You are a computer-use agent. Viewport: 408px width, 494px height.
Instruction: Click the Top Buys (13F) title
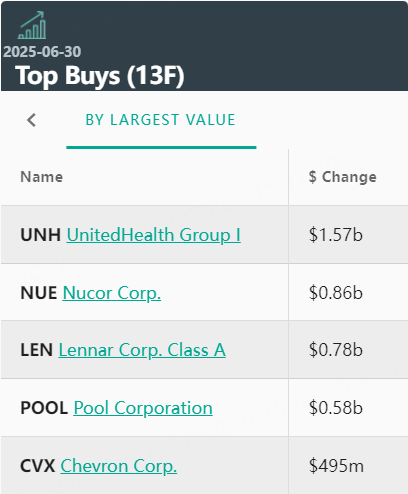[100, 76]
